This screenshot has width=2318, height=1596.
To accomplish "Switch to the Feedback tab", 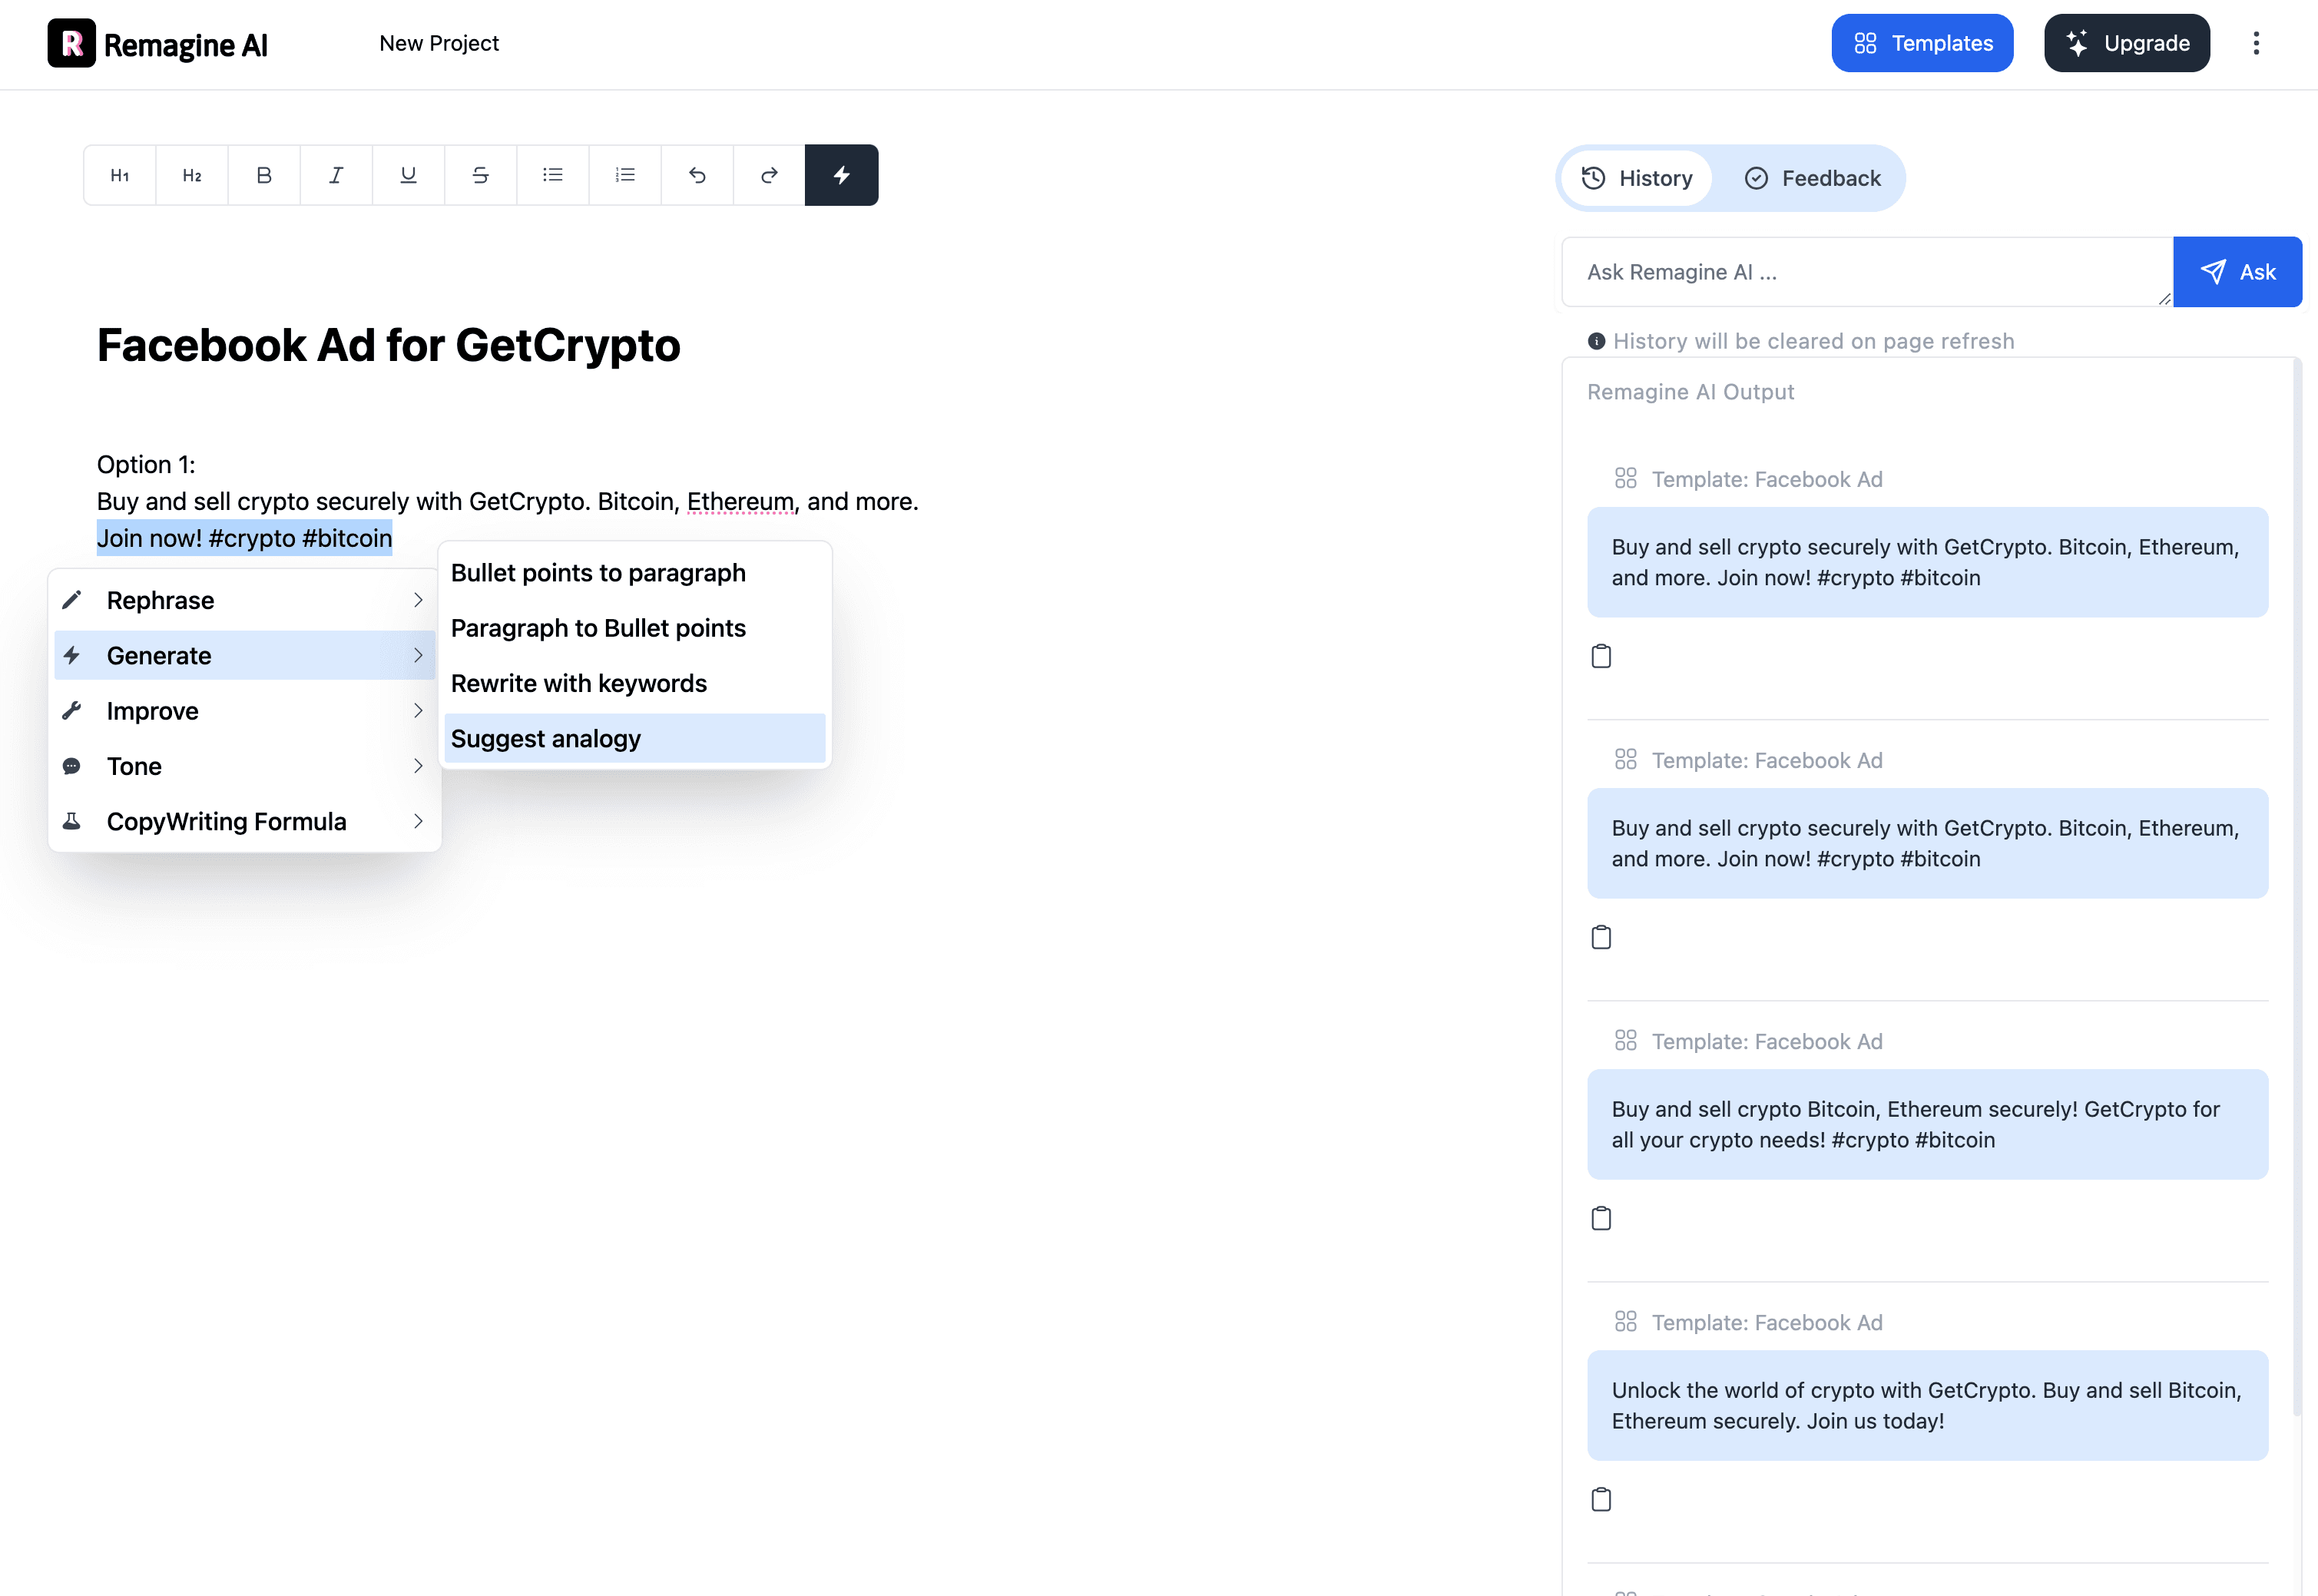I will (1812, 178).
